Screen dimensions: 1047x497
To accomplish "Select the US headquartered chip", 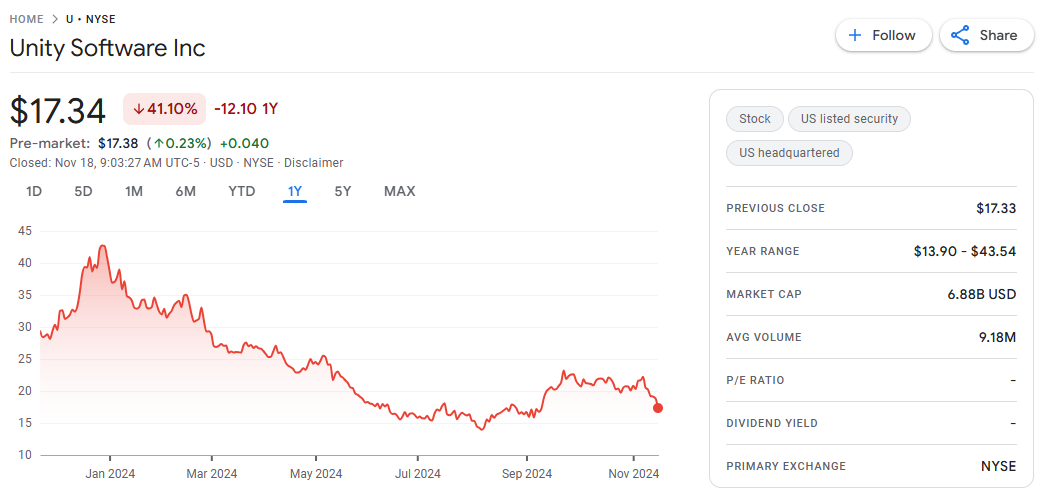I will (789, 153).
